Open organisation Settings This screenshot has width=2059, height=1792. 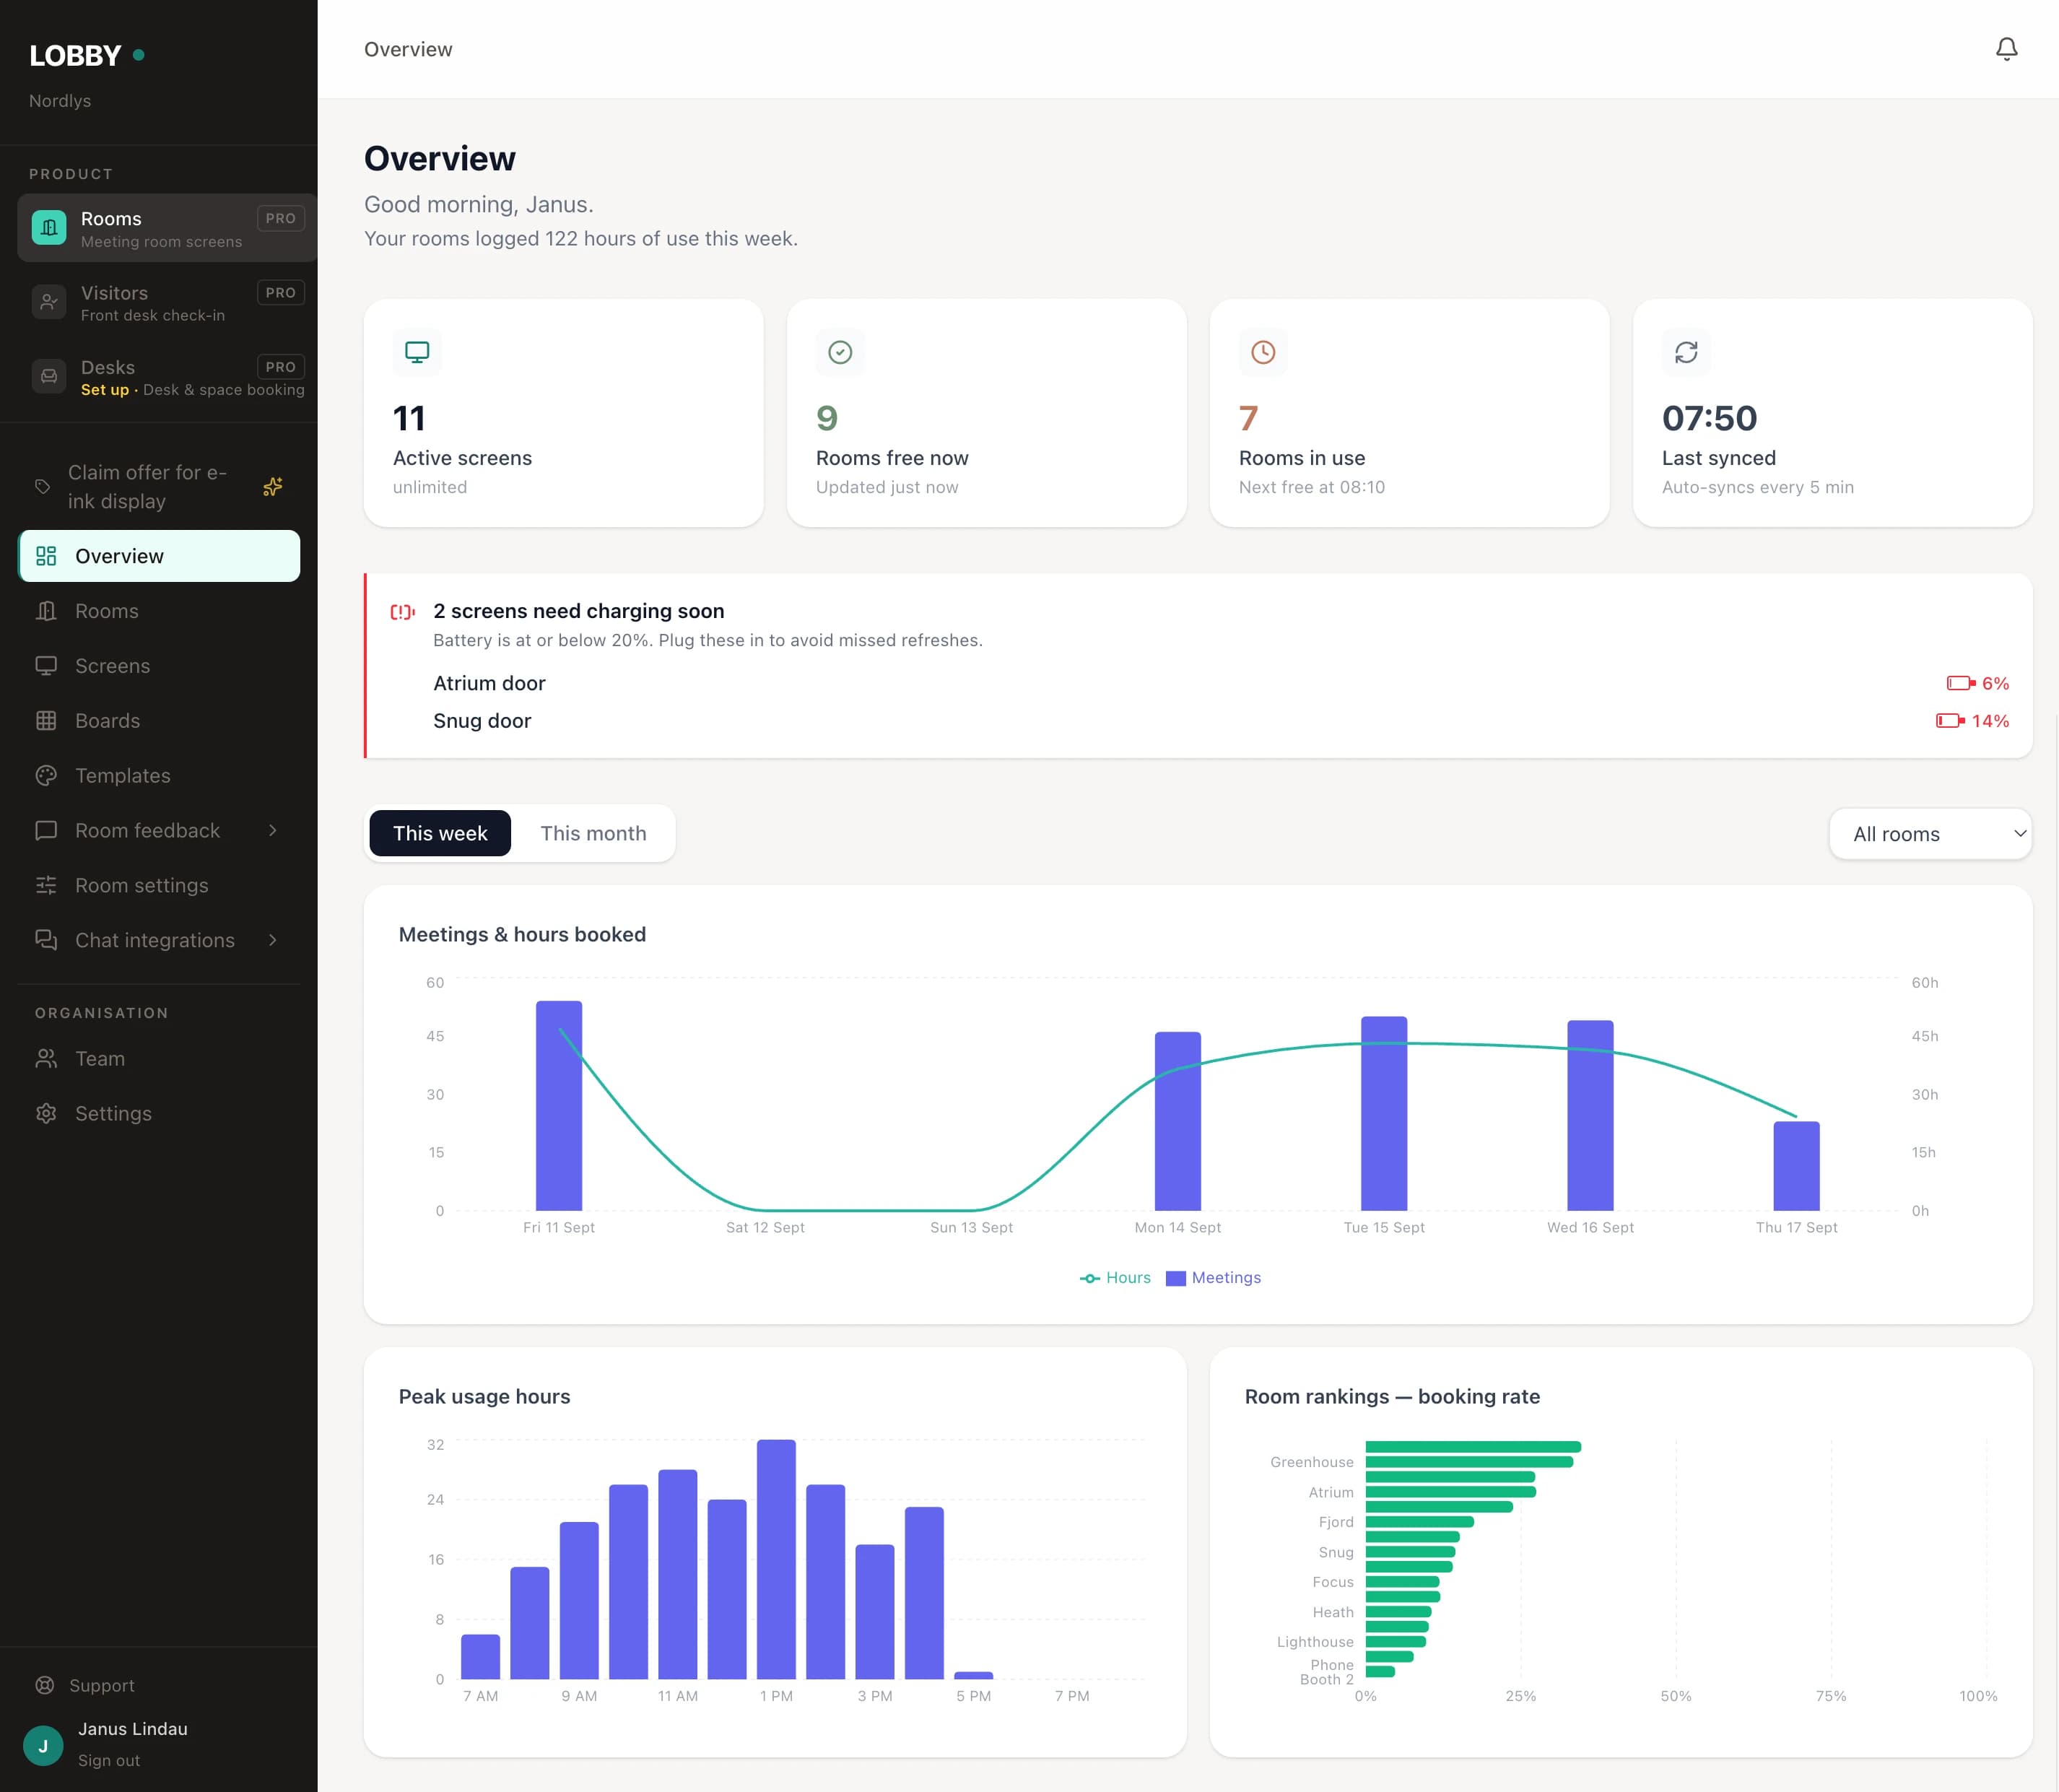pyautogui.click(x=159, y=1114)
